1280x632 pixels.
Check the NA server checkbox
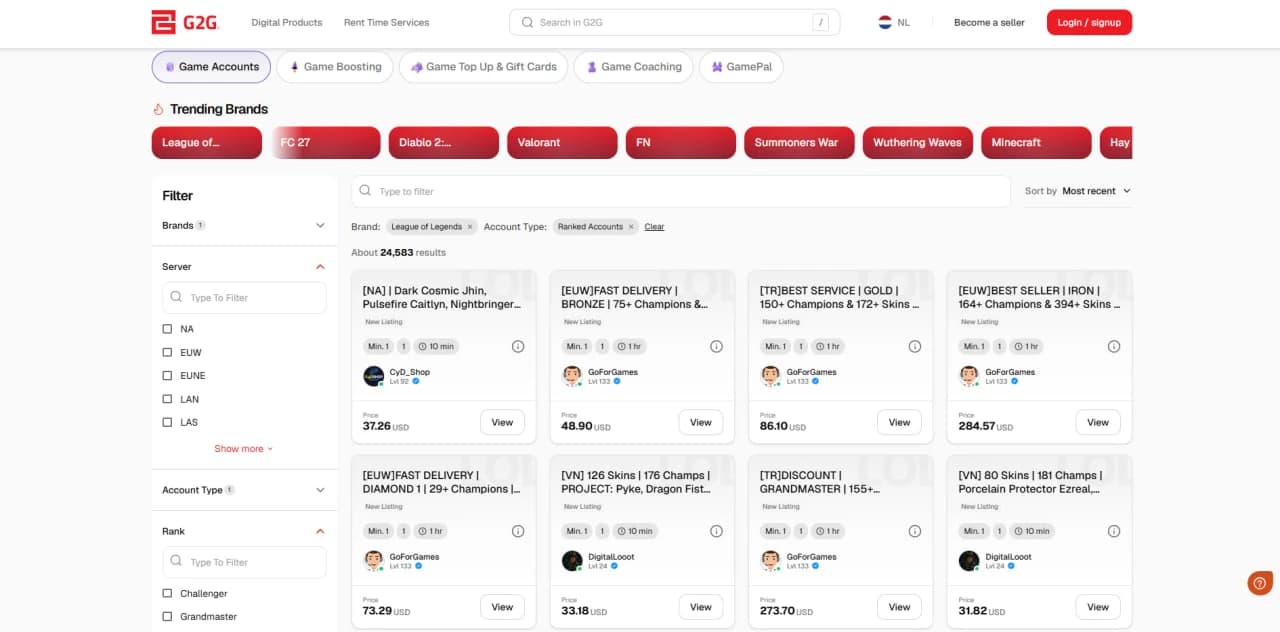pyautogui.click(x=167, y=329)
